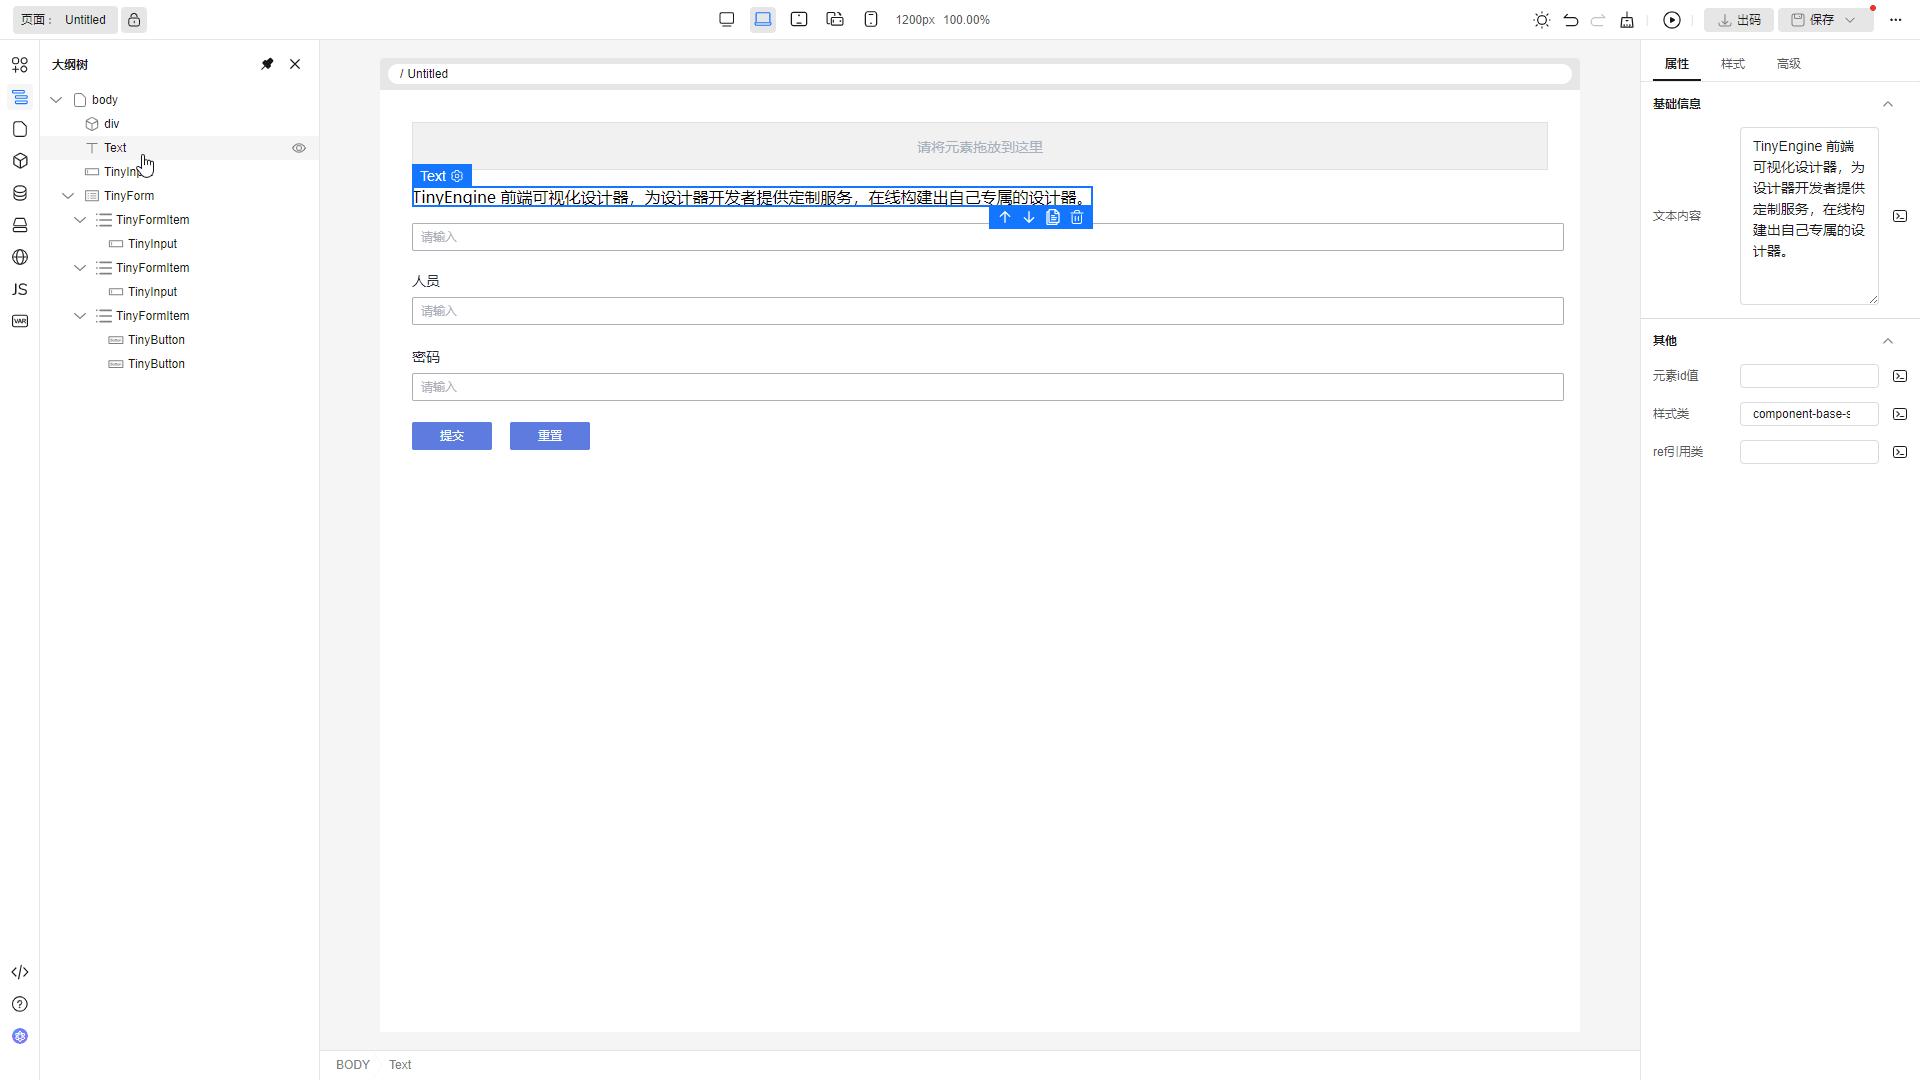Click the 提交 button on canvas
The image size is (1920, 1080).
pos(452,436)
